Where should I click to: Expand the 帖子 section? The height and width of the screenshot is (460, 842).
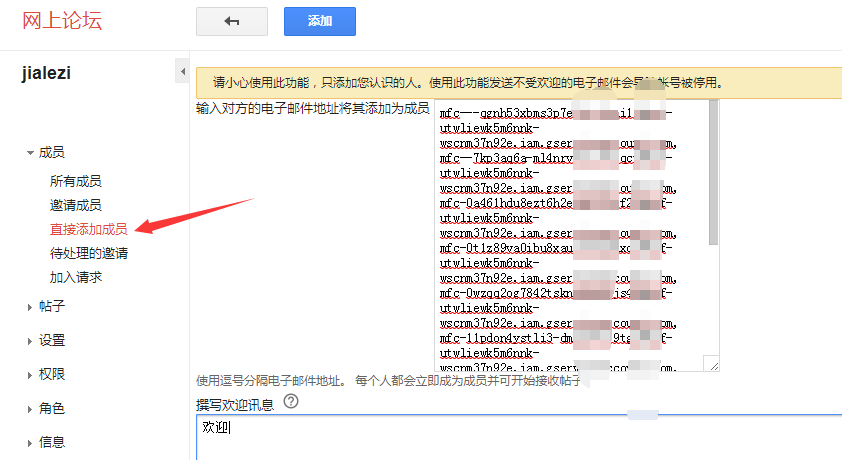[51, 307]
